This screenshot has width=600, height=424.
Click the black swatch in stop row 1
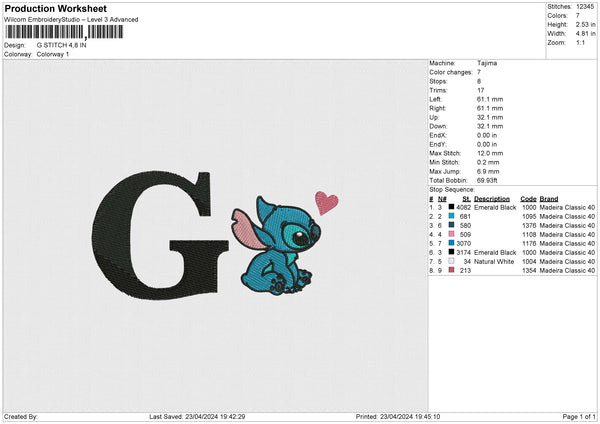[x=452, y=207]
